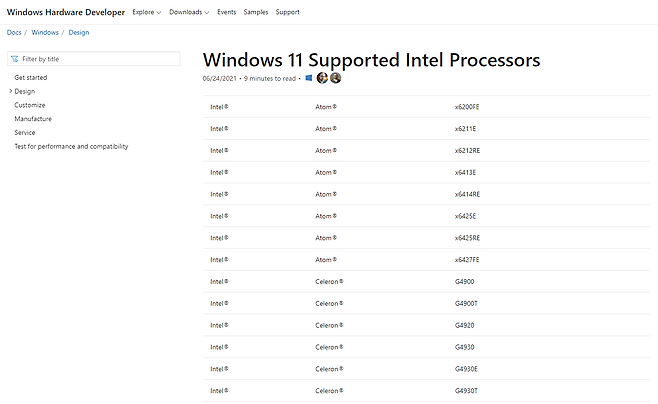The image size is (658, 404).
Task: Select Support in the top navigation
Action: coord(288,12)
